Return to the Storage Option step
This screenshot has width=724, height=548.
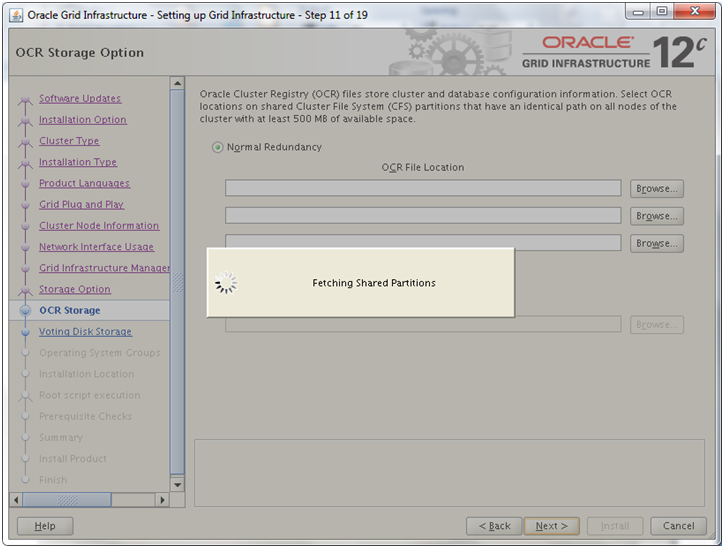(75, 289)
